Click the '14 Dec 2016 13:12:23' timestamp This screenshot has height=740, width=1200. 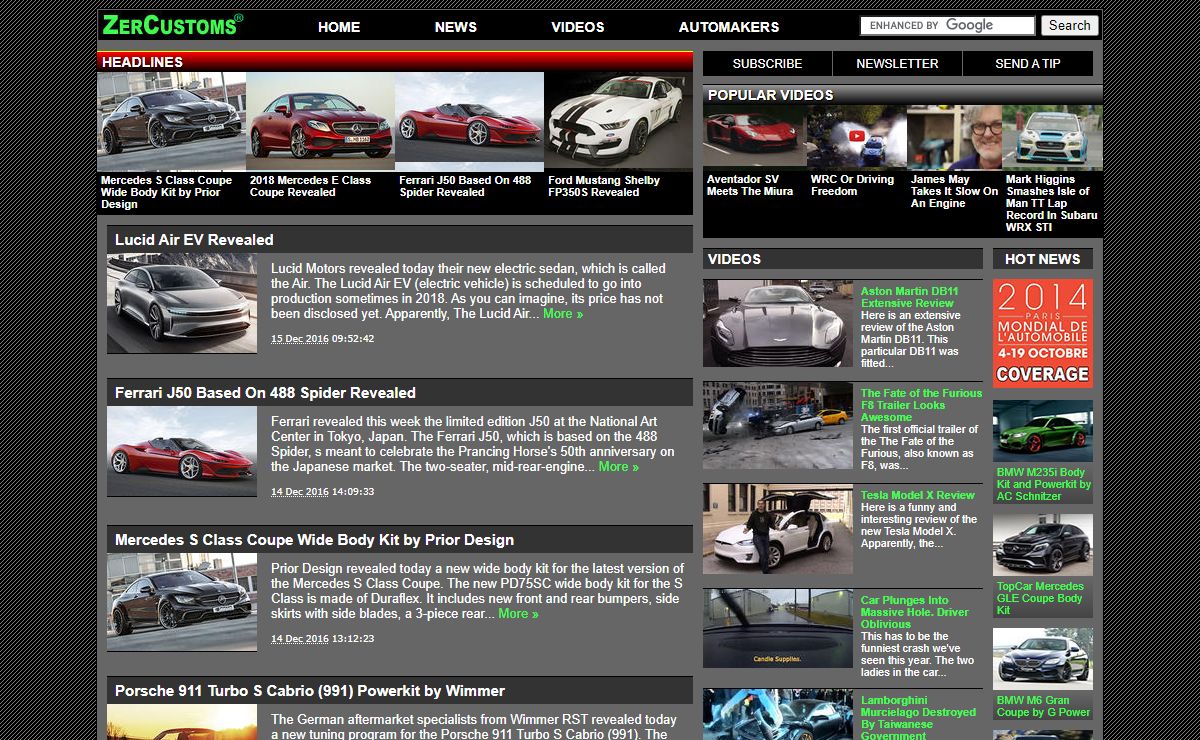323,639
